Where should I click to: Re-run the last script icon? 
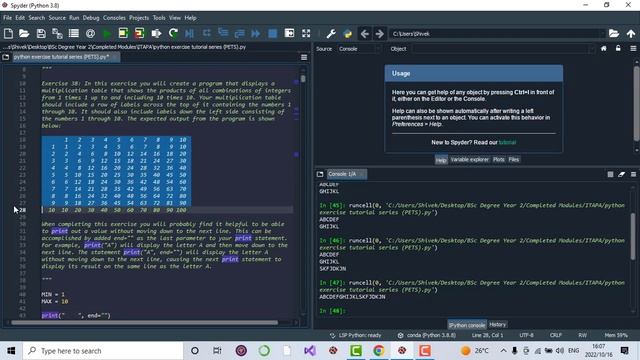click(x=173, y=33)
